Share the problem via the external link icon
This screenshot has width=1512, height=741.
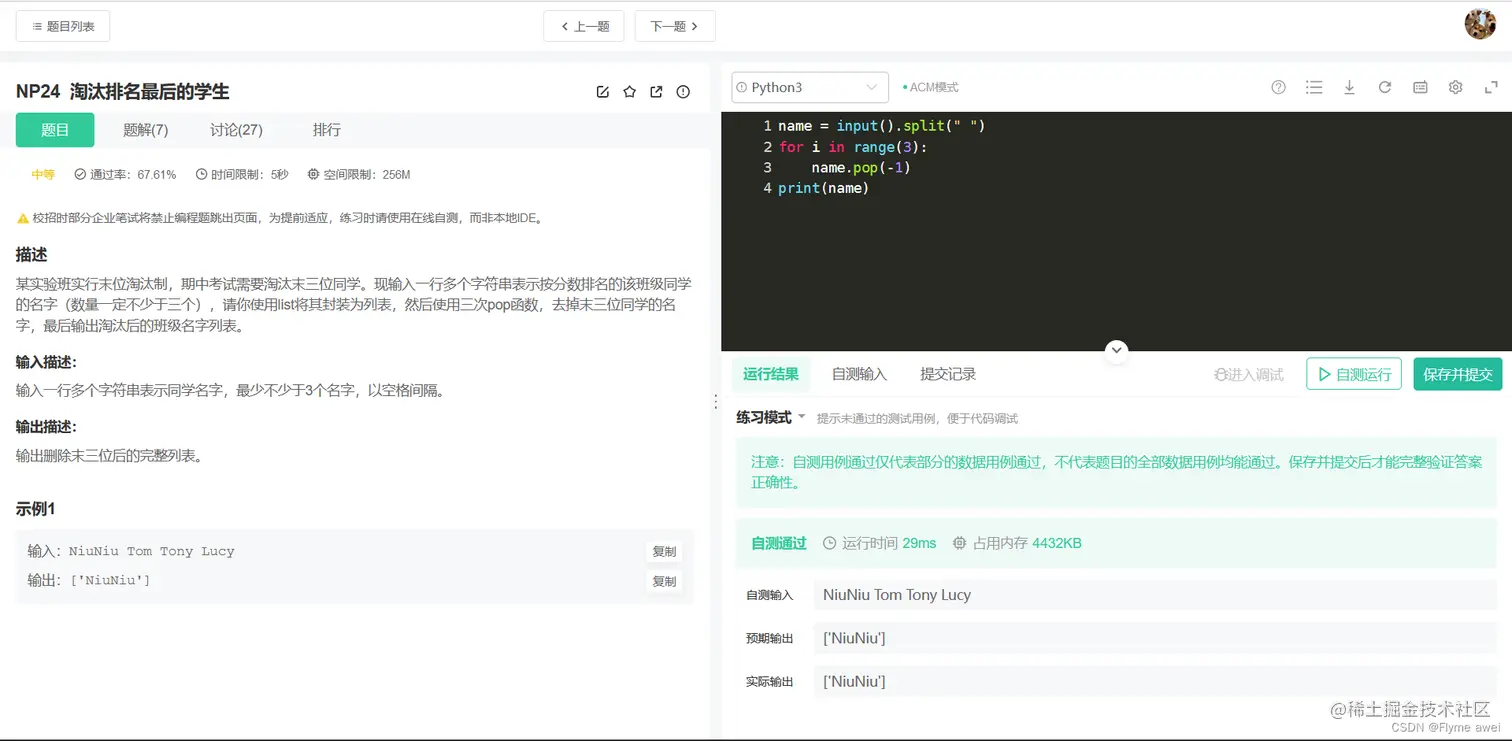coord(656,91)
